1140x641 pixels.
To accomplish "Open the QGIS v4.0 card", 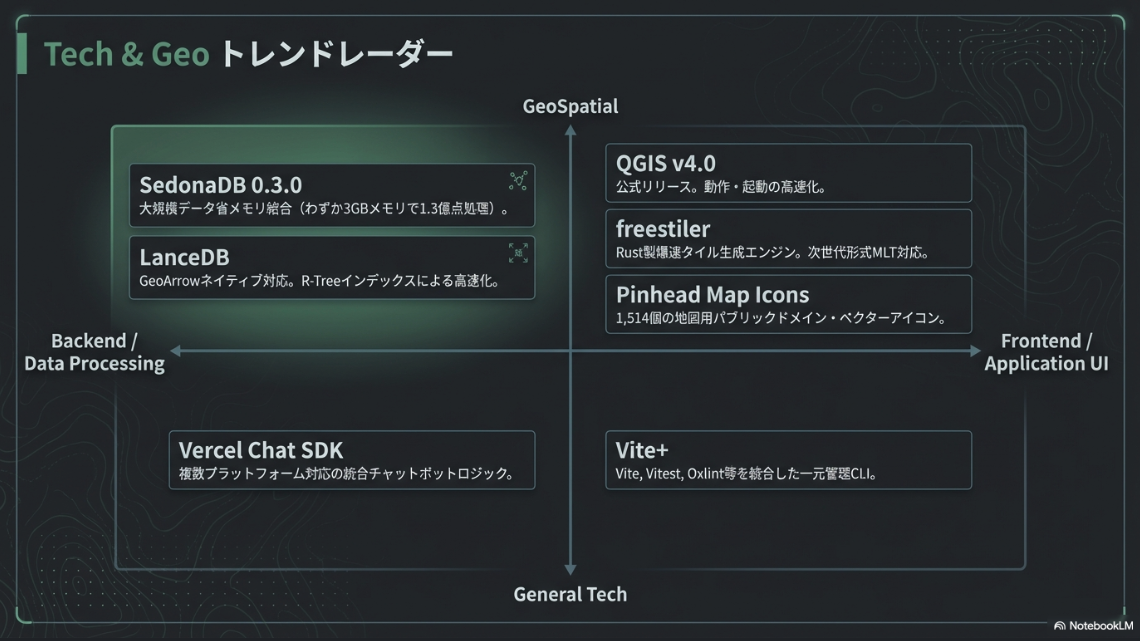I will click(x=788, y=173).
